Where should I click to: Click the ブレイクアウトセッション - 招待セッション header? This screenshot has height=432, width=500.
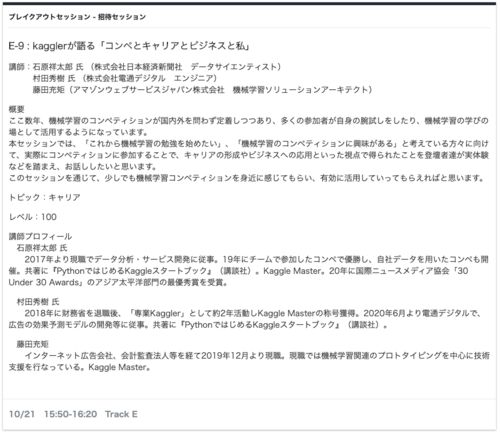tap(77, 17)
